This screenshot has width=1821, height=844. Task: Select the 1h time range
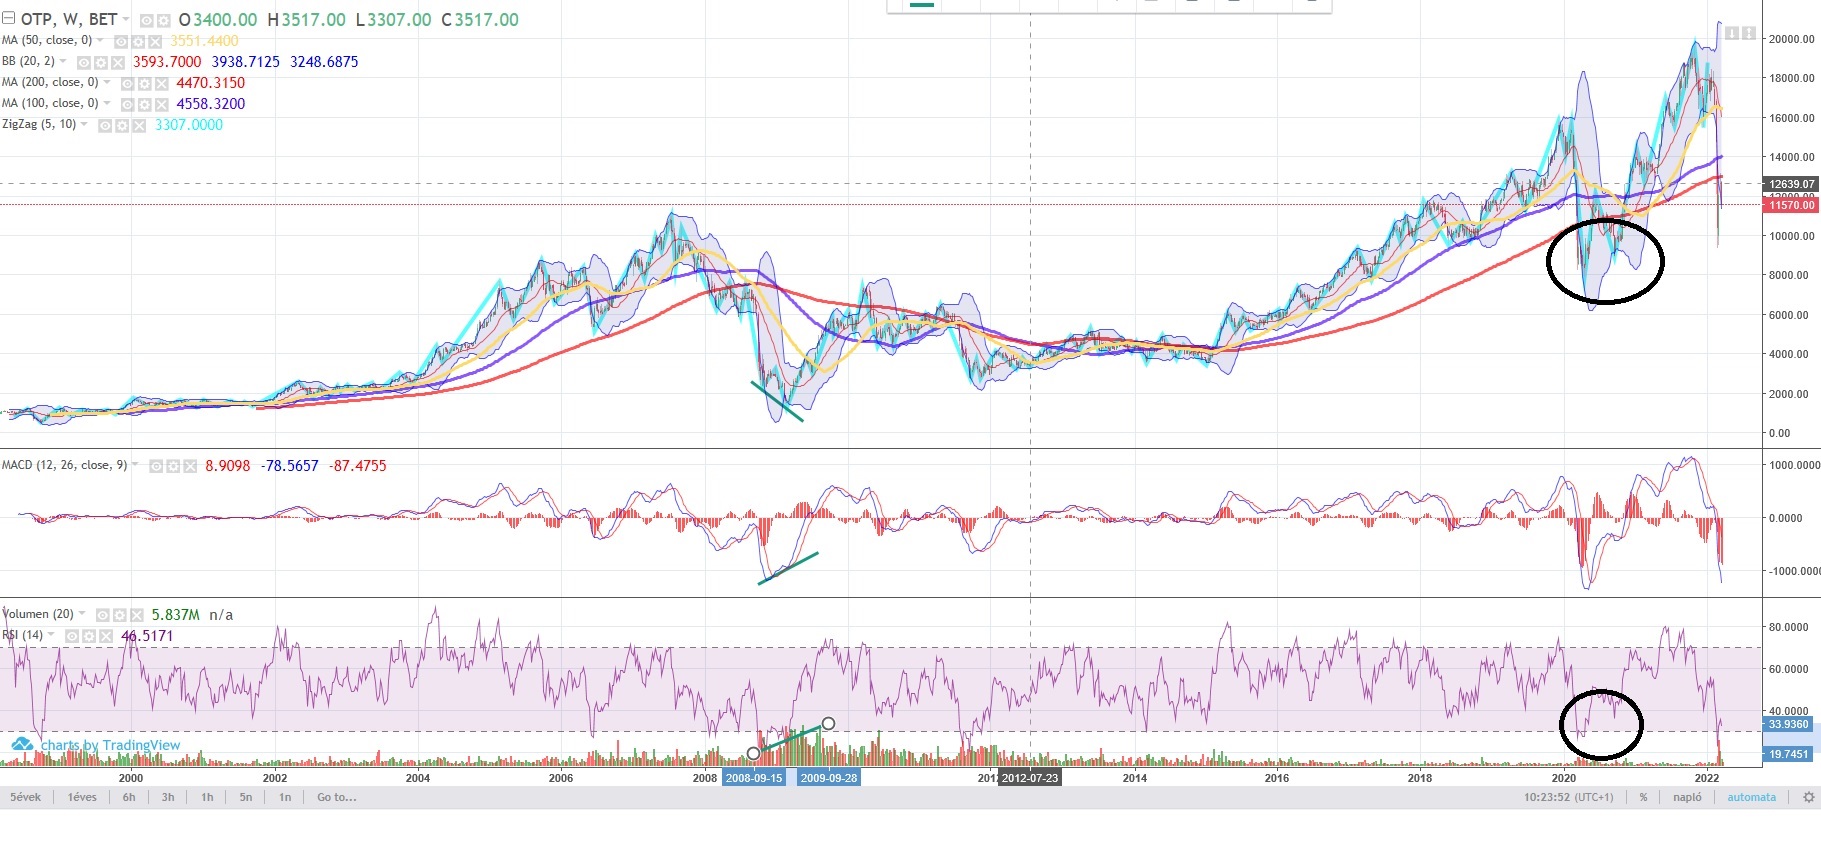pyautogui.click(x=207, y=797)
